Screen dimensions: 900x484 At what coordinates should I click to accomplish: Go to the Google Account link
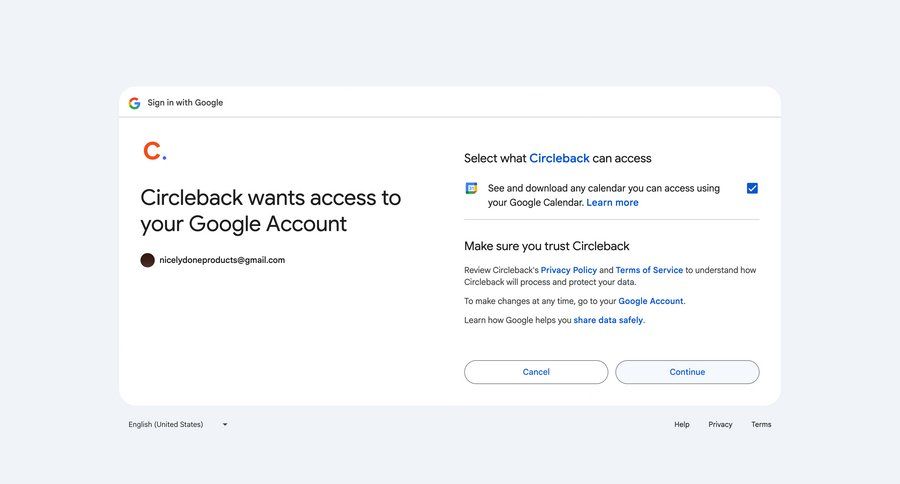tap(651, 301)
